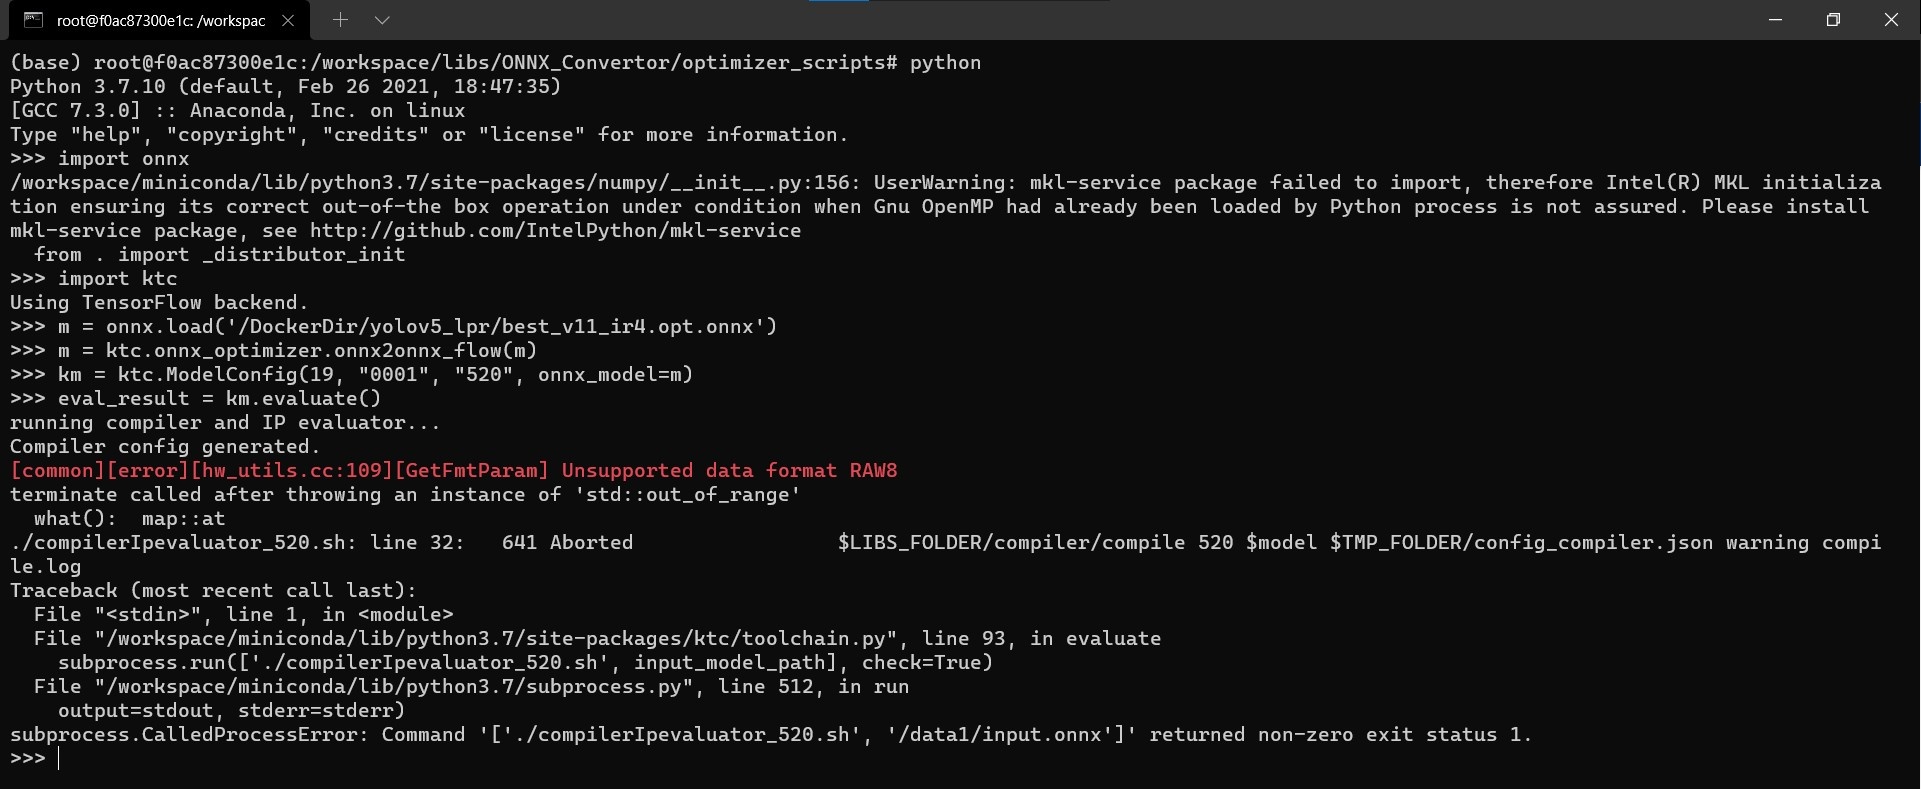Minimize the terminal window
This screenshot has height=789, width=1921.
coord(1776,20)
